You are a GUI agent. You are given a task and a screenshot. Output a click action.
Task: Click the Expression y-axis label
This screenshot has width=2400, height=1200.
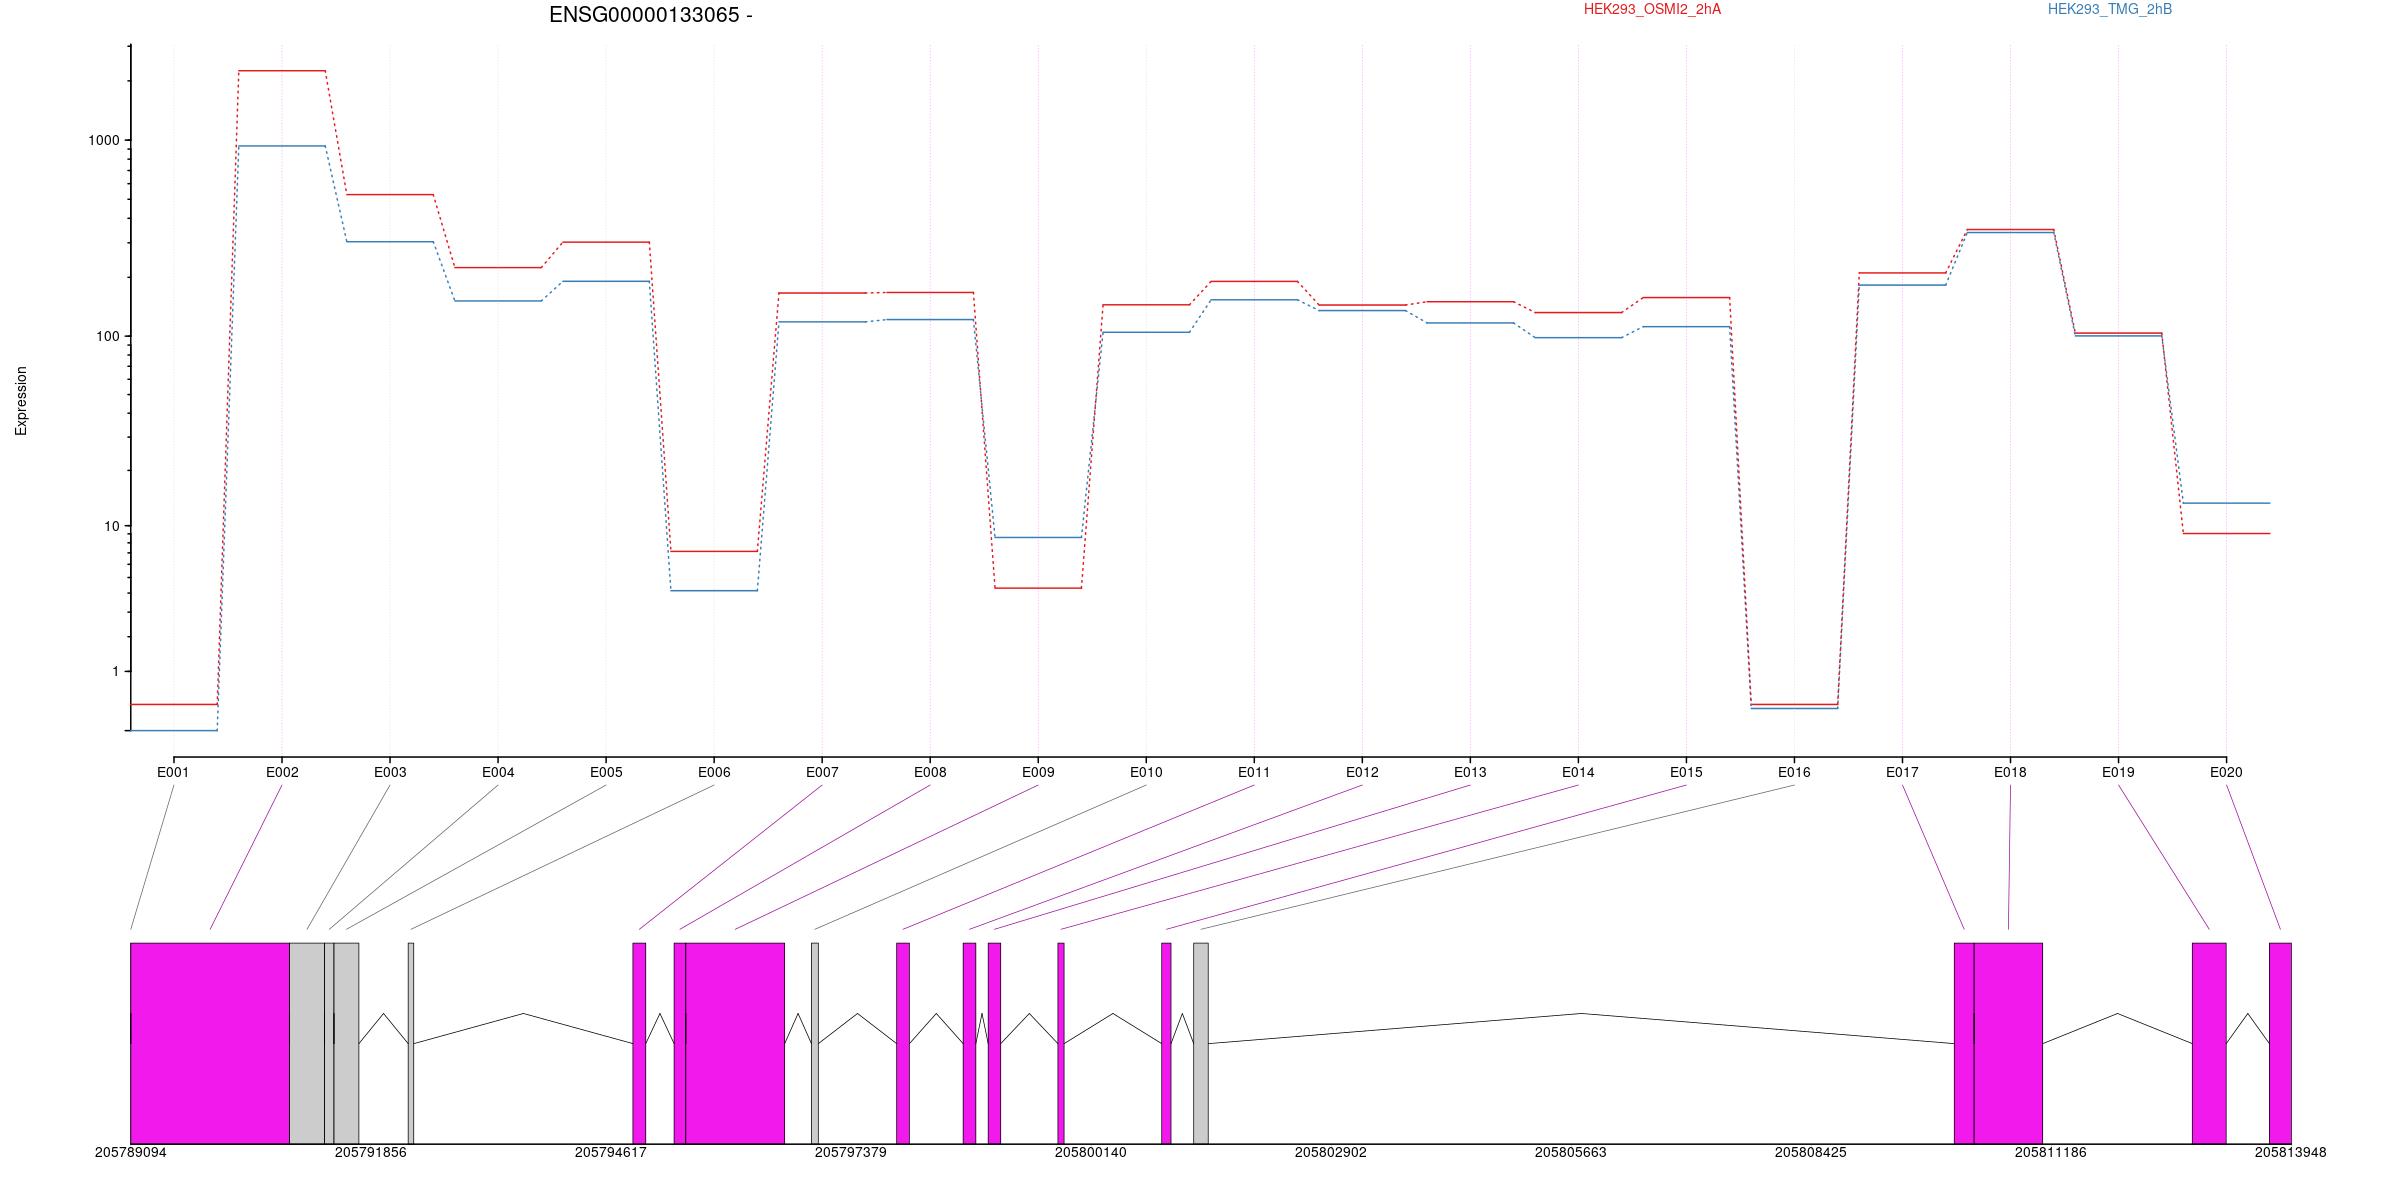tap(21, 401)
